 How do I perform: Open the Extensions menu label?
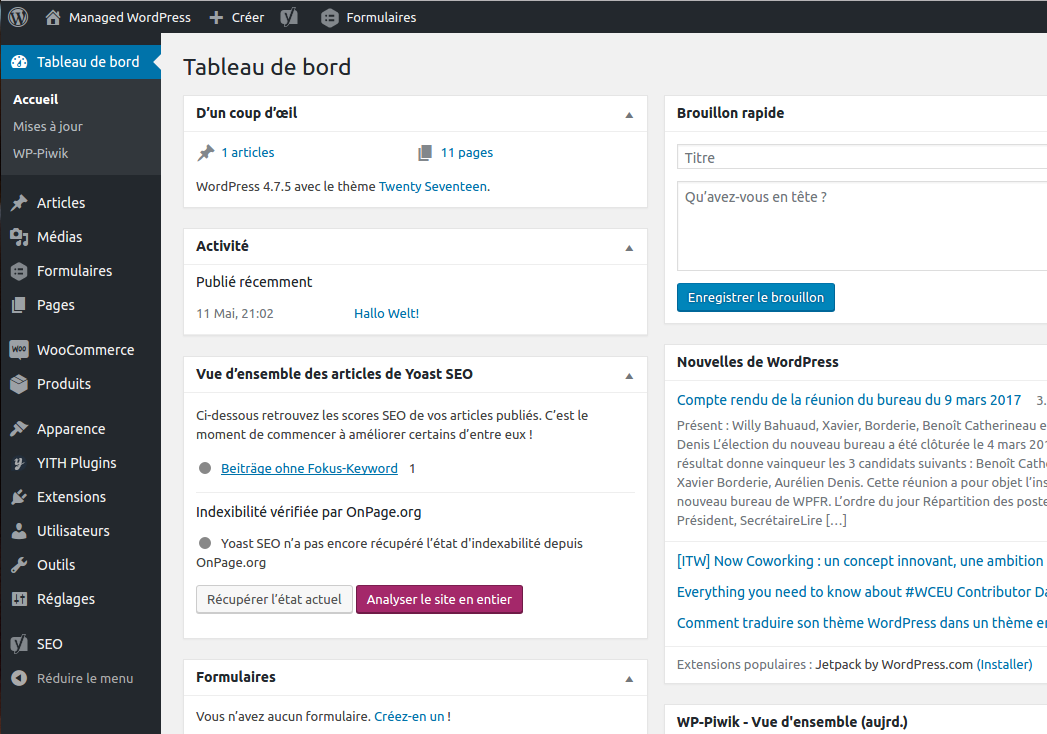[x=71, y=497]
